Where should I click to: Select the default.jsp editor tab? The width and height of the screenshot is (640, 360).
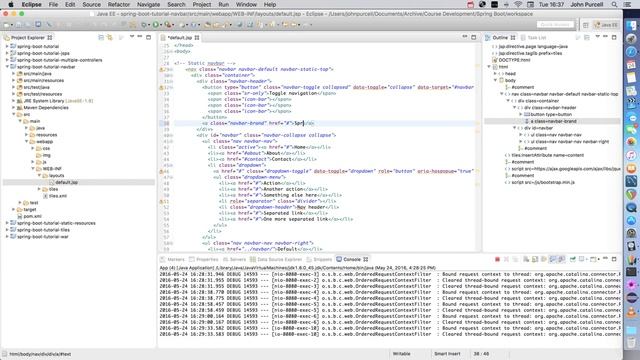[x=180, y=38]
